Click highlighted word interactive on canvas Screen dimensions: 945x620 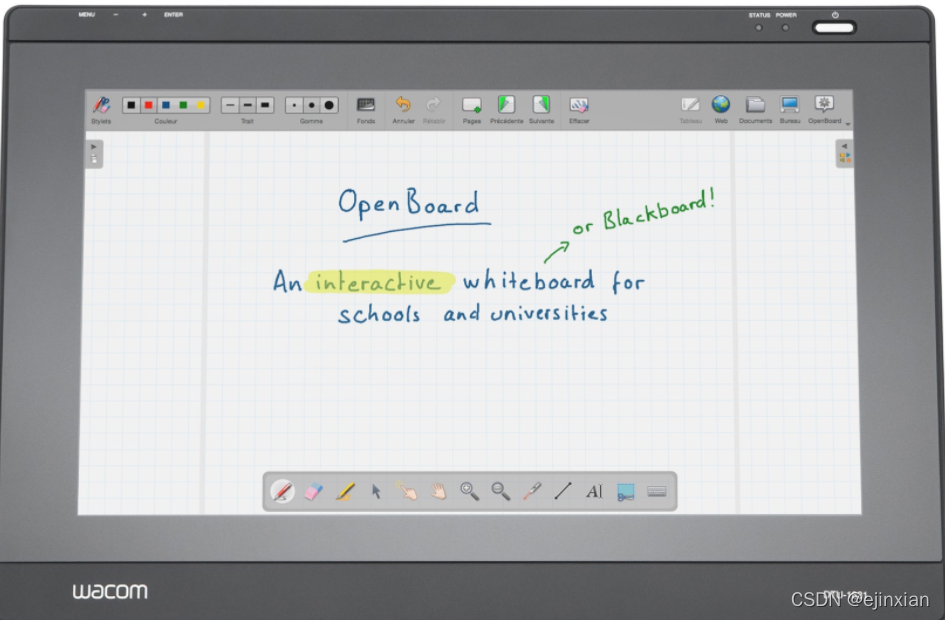378,282
